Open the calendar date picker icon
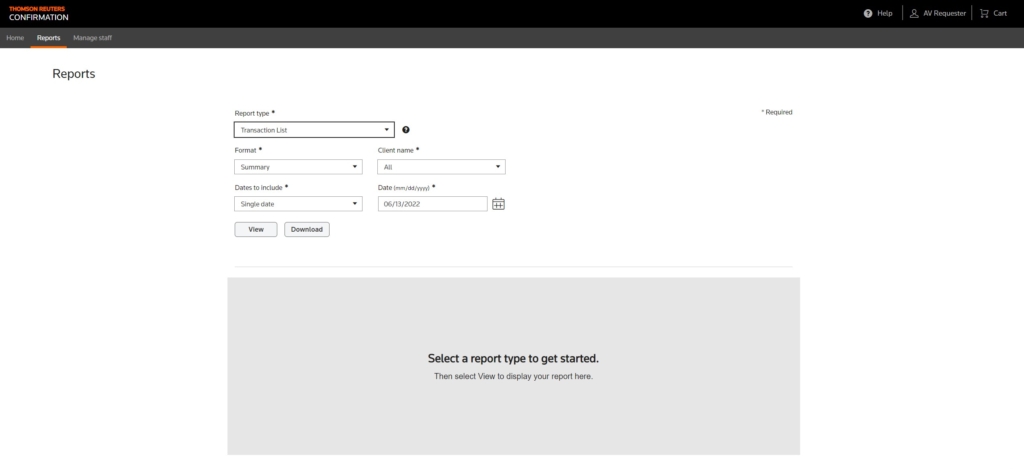 tap(498, 204)
